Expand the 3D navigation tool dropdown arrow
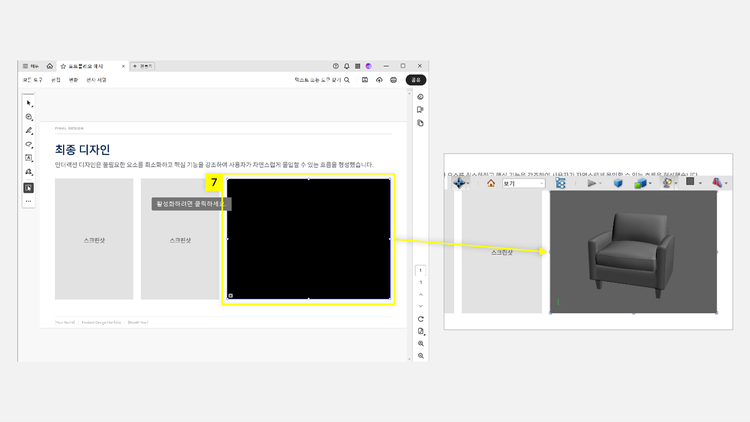 (x=468, y=183)
